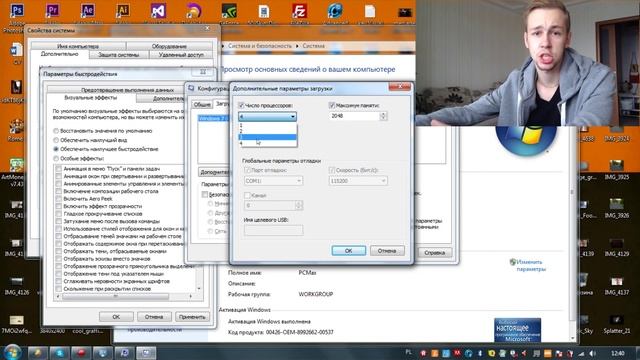The image size is (640, 360).
Task: Select the IMG_4137 desktop image file
Action: tap(616, 285)
